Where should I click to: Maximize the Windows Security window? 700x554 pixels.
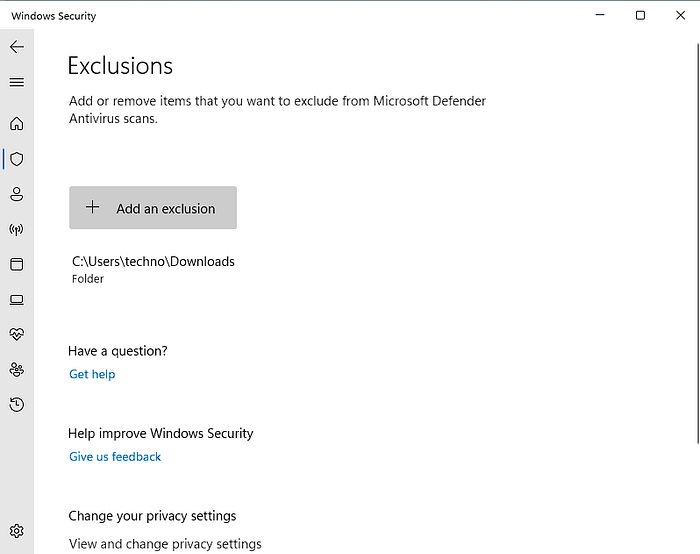pyautogui.click(x=640, y=15)
